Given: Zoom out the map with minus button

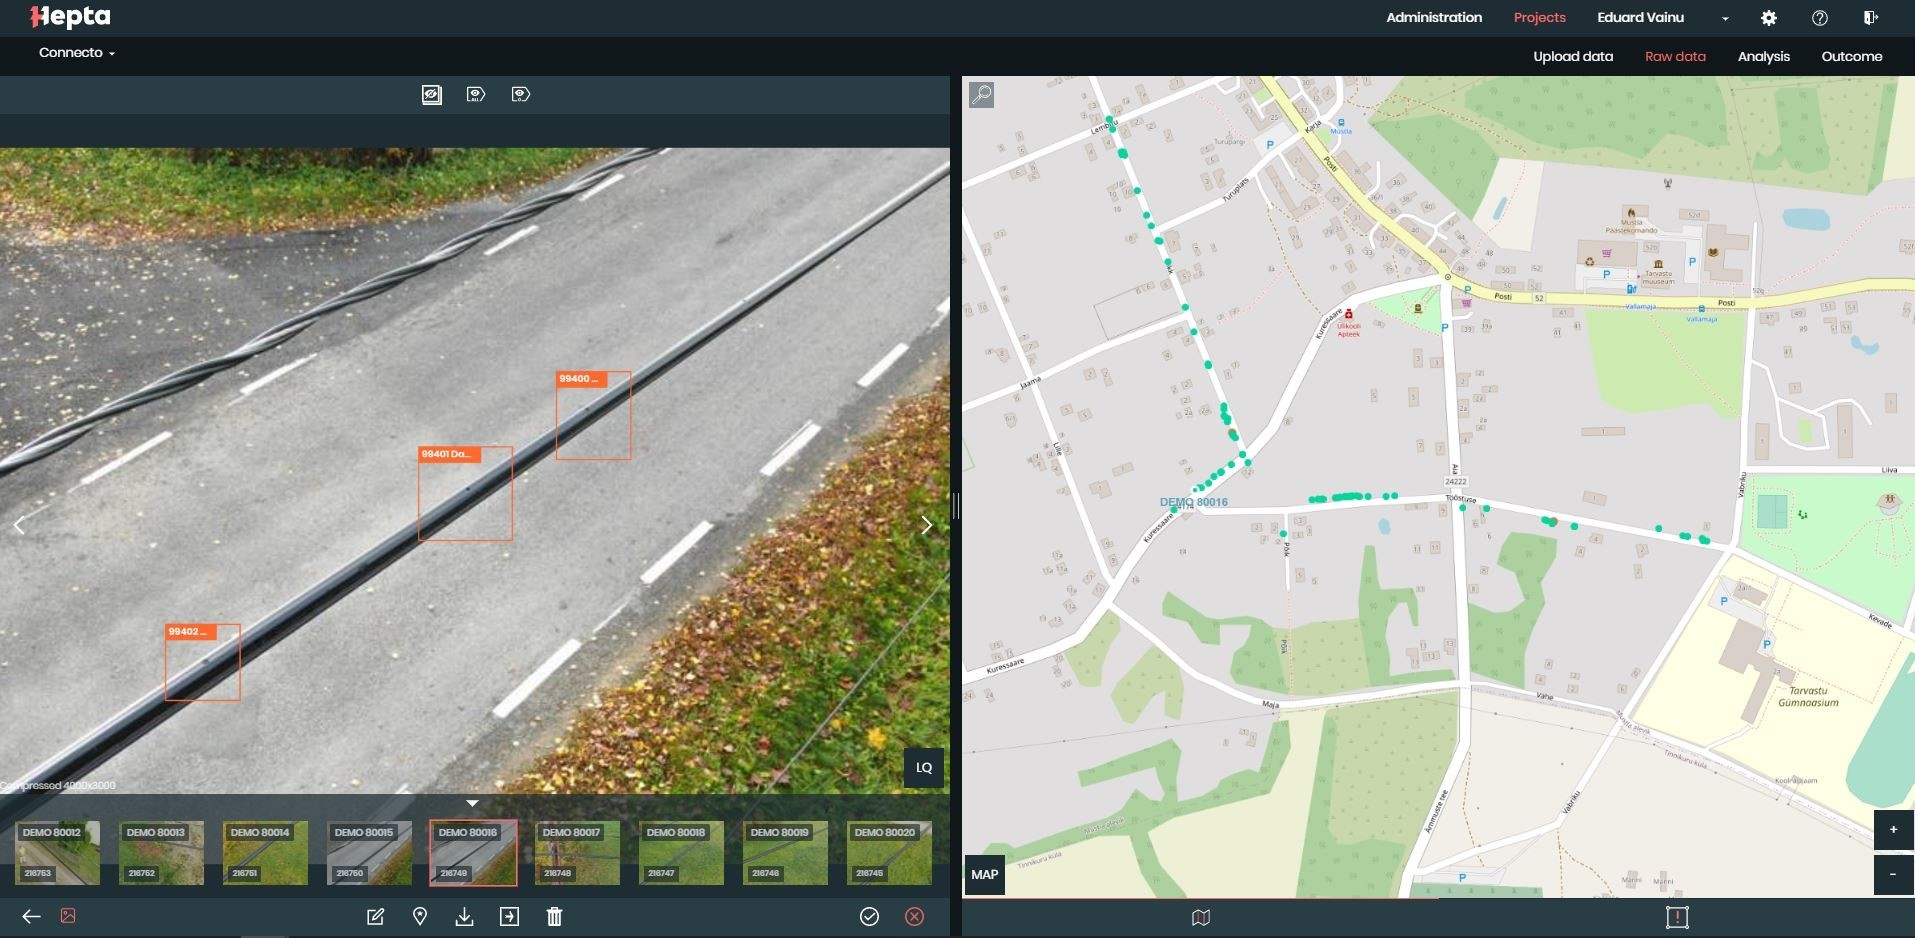Looking at the screenshot, I should tap(1893, 874).
